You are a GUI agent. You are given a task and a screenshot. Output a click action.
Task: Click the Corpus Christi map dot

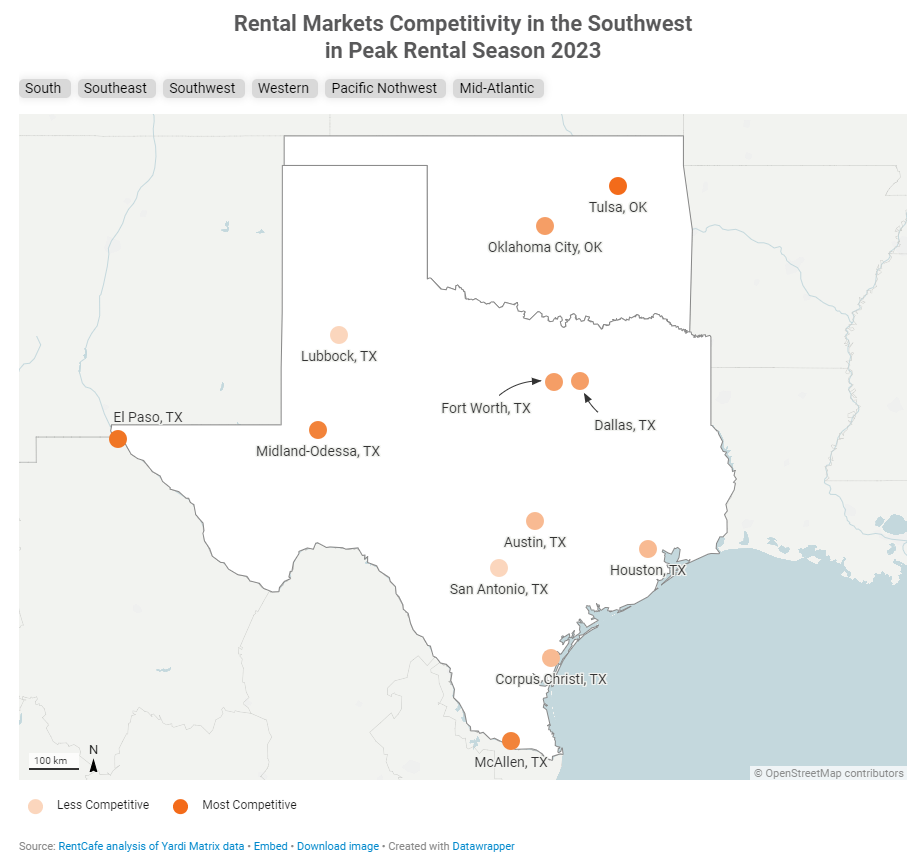pos(551,658)
